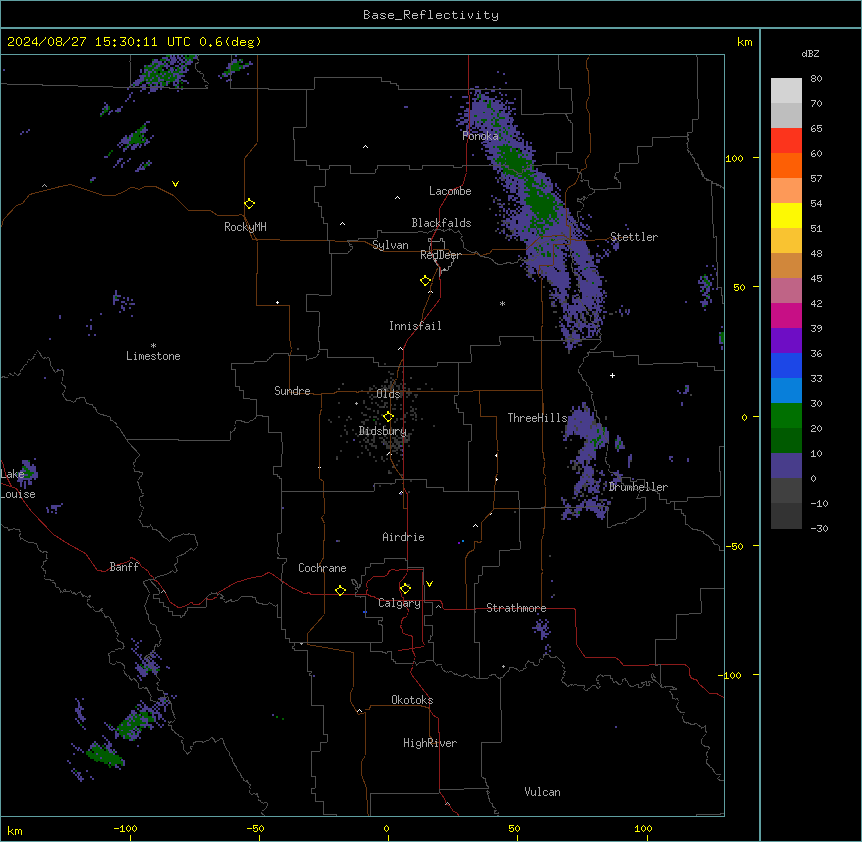Select the Sylvan label

[x=390, y=245]
